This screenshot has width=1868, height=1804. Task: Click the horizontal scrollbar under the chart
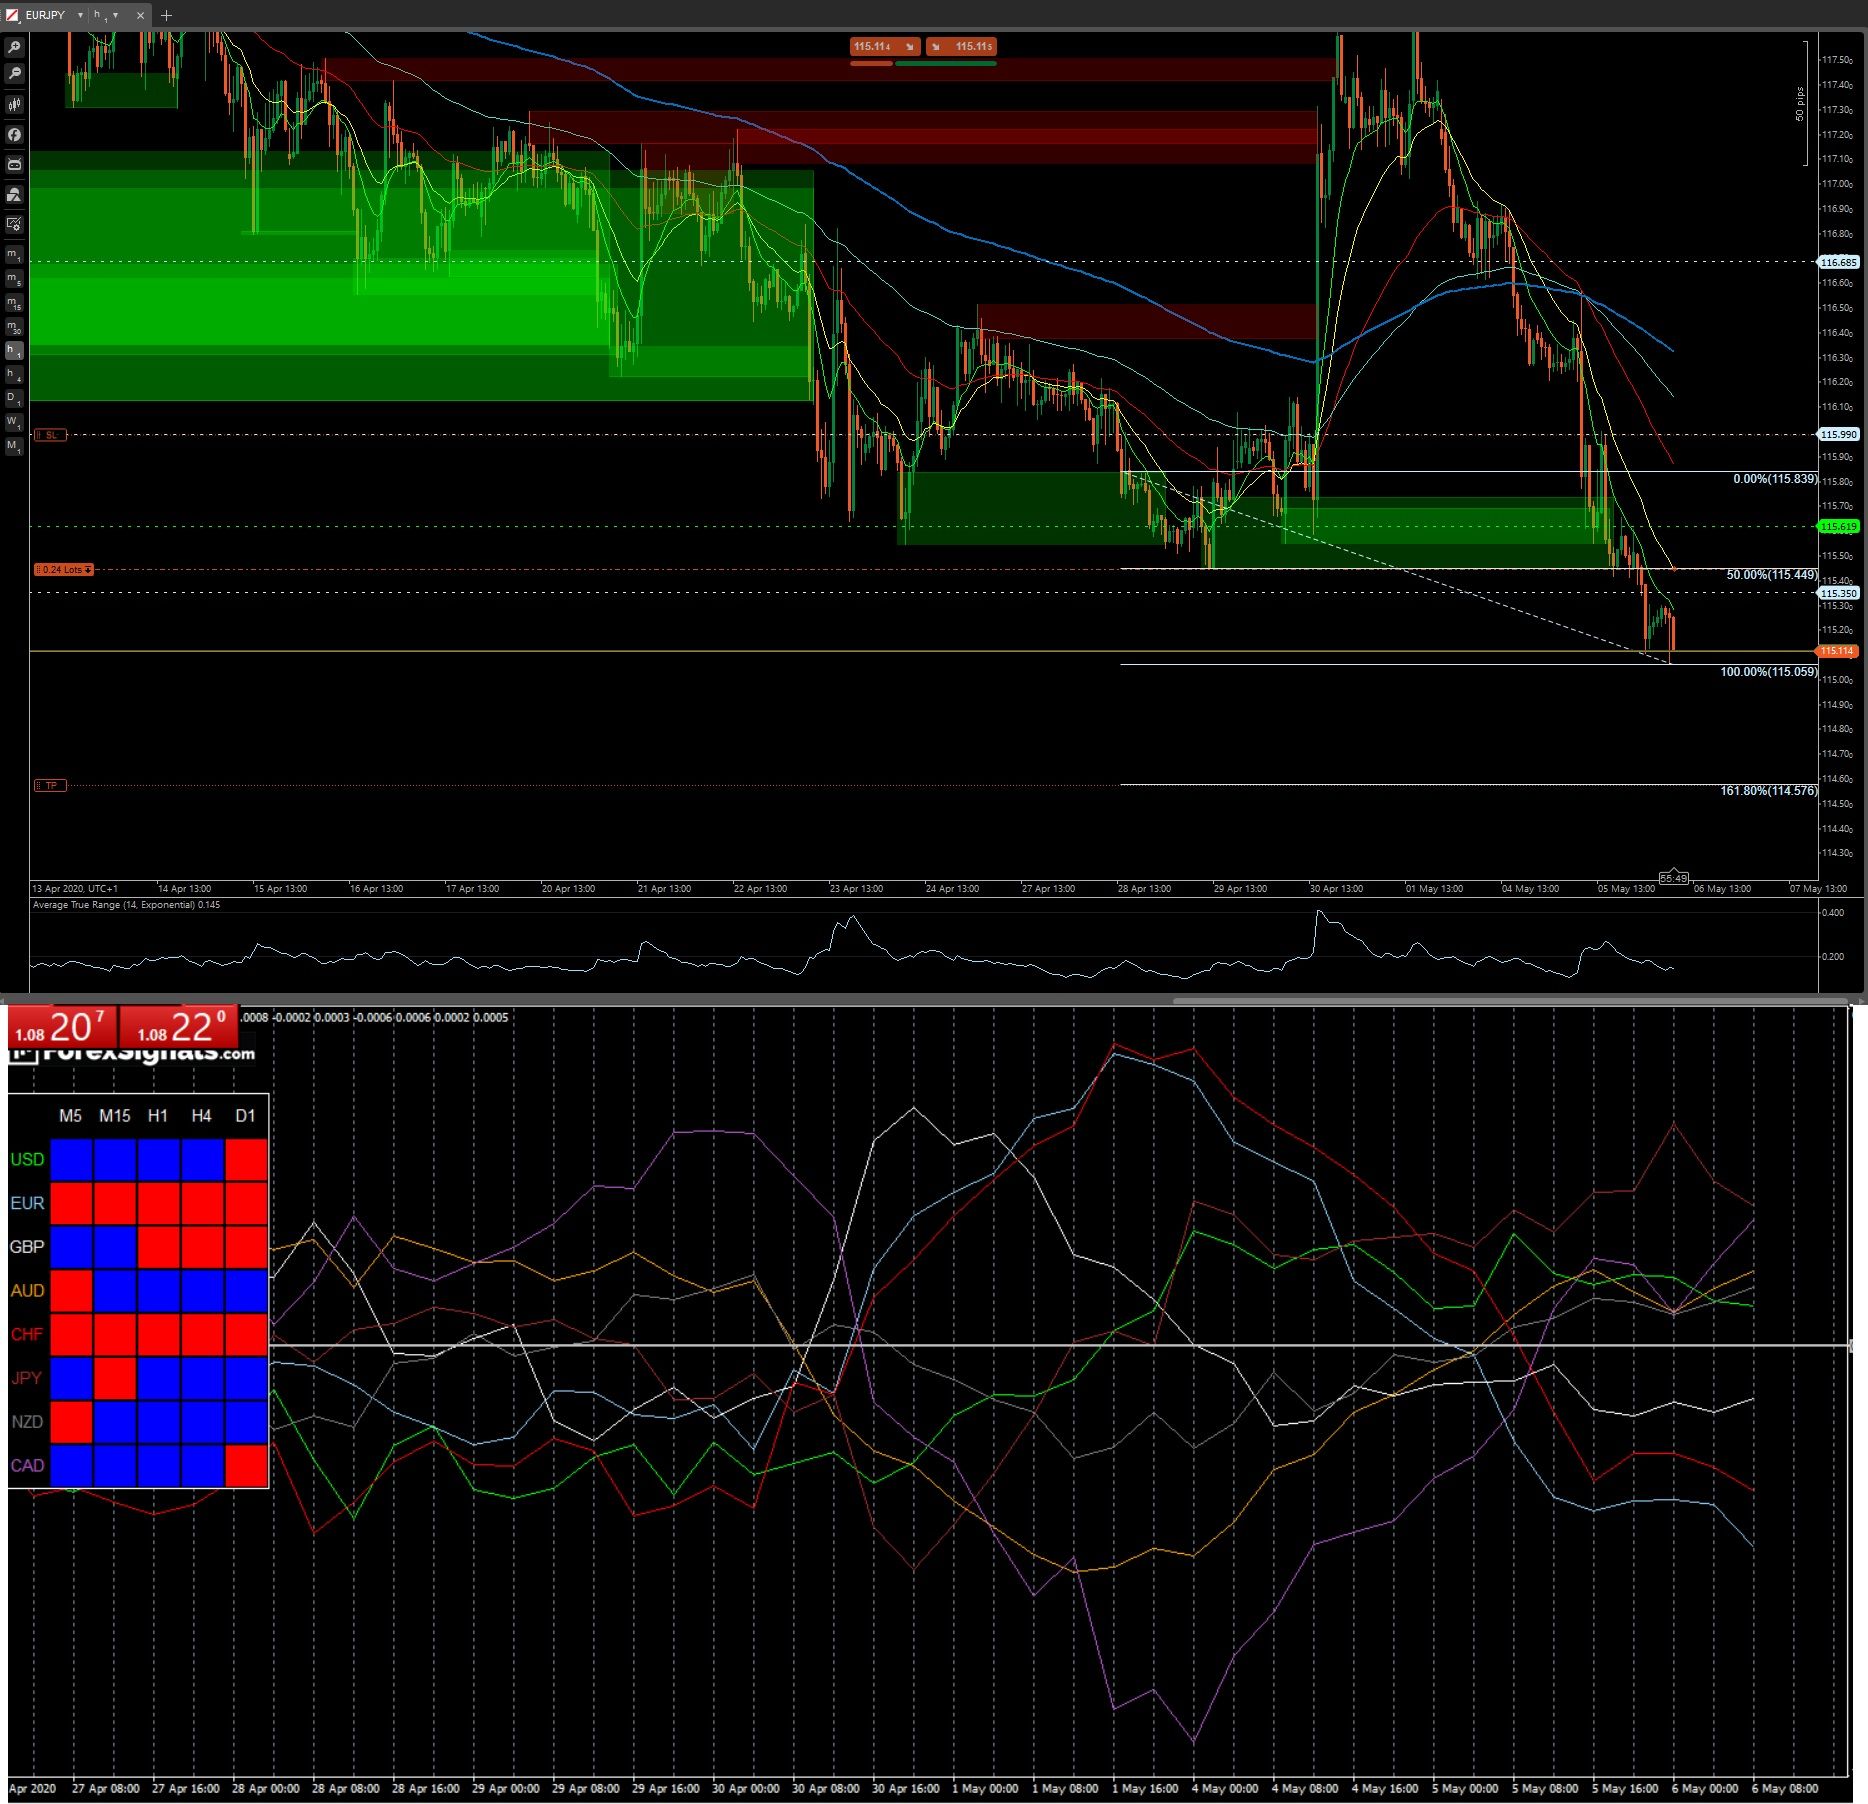click(x=1508, y=999)
